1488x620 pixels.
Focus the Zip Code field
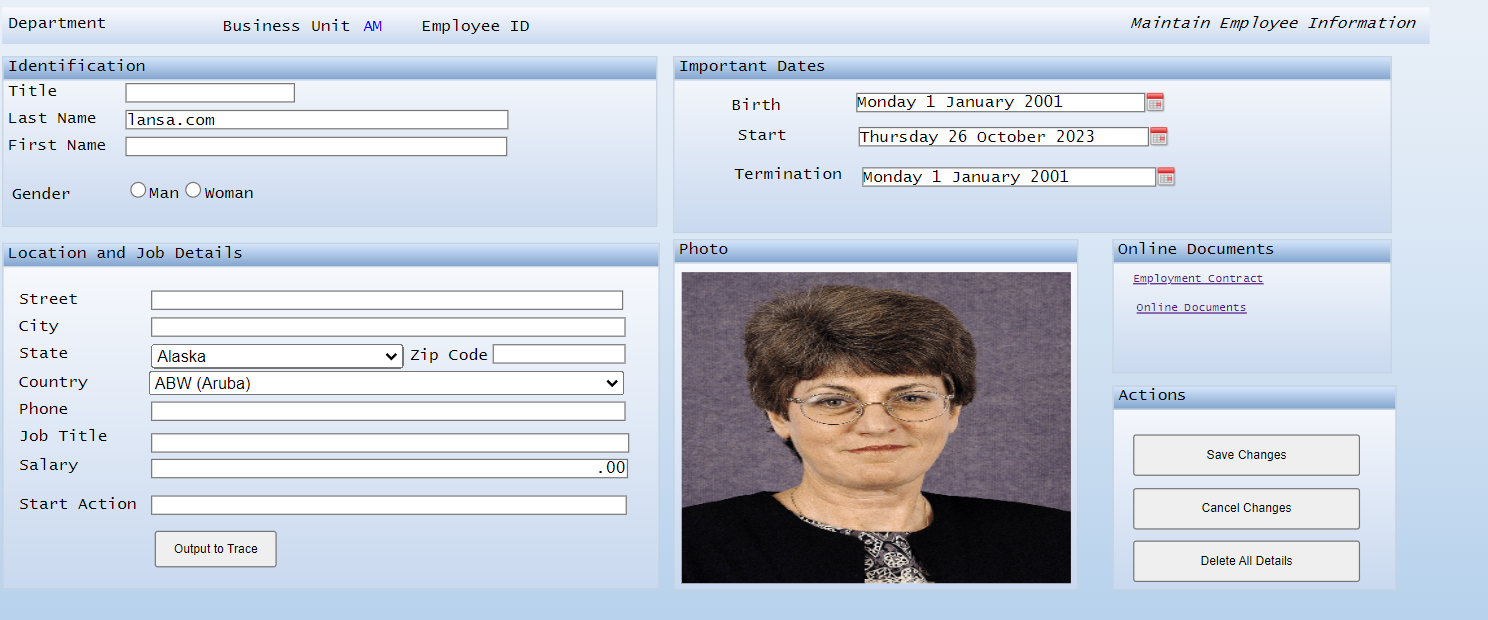(x=558, y=354)
